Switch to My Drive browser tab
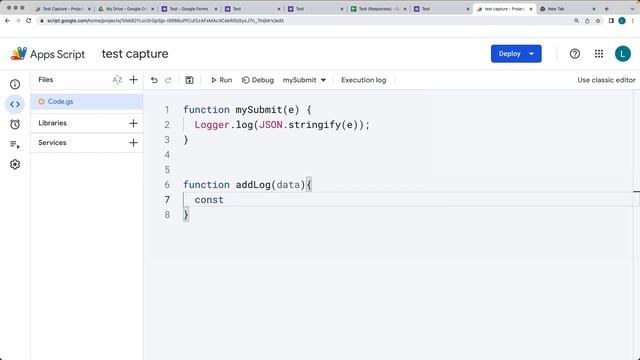This screenshot has height=360, width=640. point(126,9)
